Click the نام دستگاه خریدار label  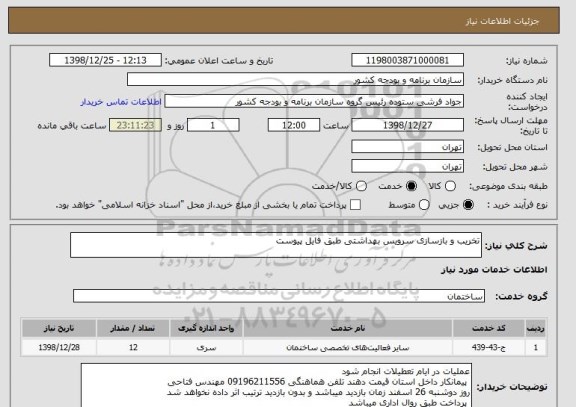(512, 80)
